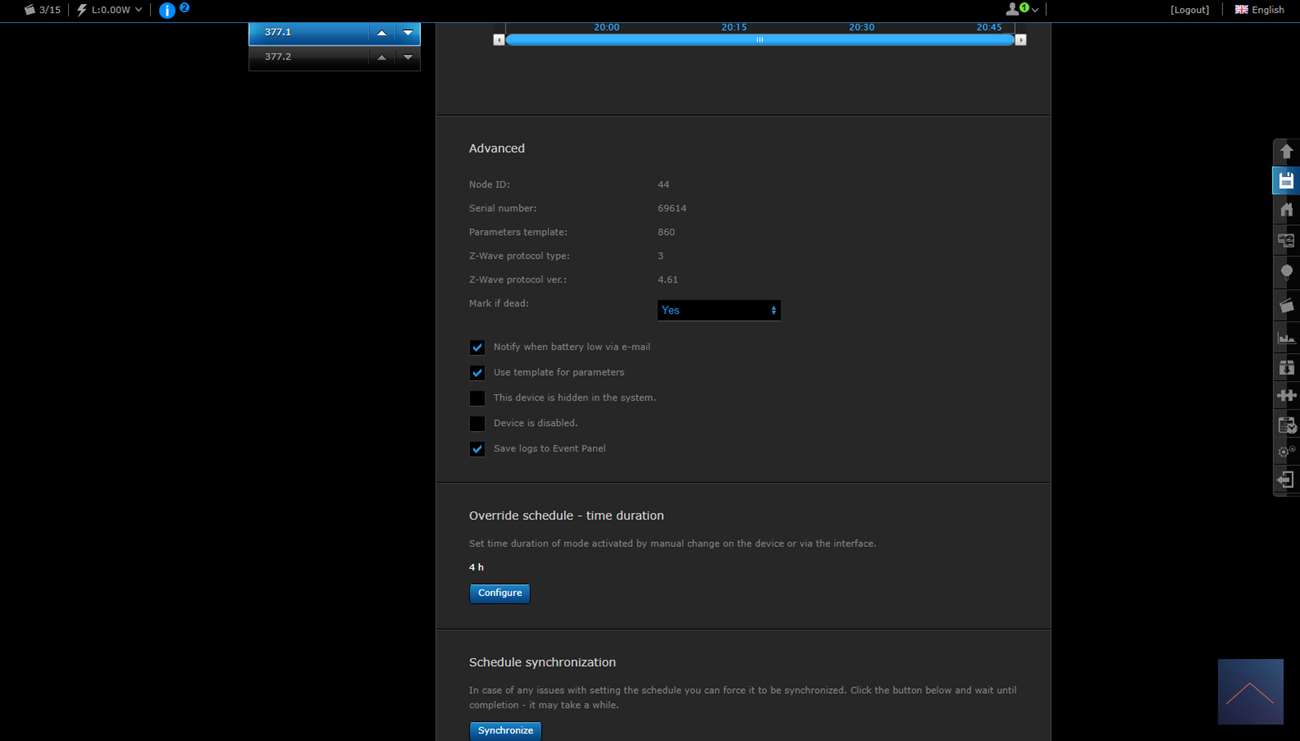Uncheck Notify when battery low via e-mail
The height and width of the screenshot is (741, 1300).
pyautogui.click(x=477, y=347)
